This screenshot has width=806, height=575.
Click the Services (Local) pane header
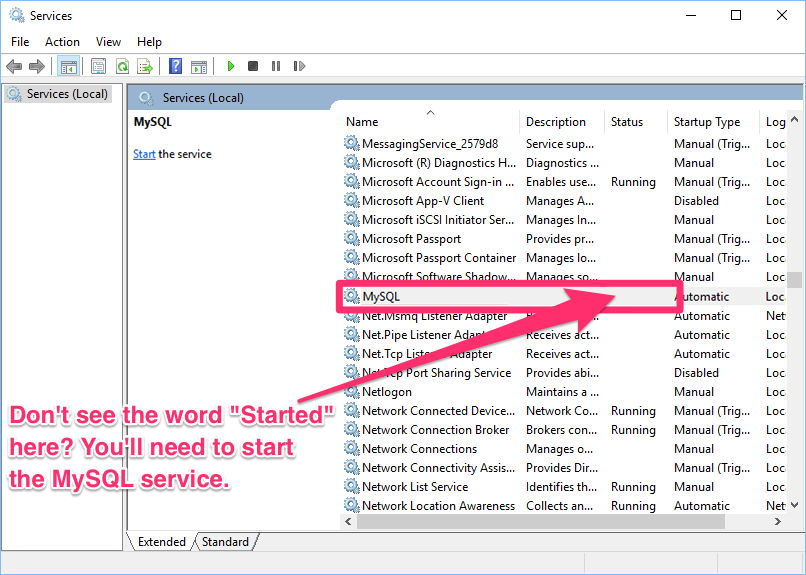click(x=203, y=98)
